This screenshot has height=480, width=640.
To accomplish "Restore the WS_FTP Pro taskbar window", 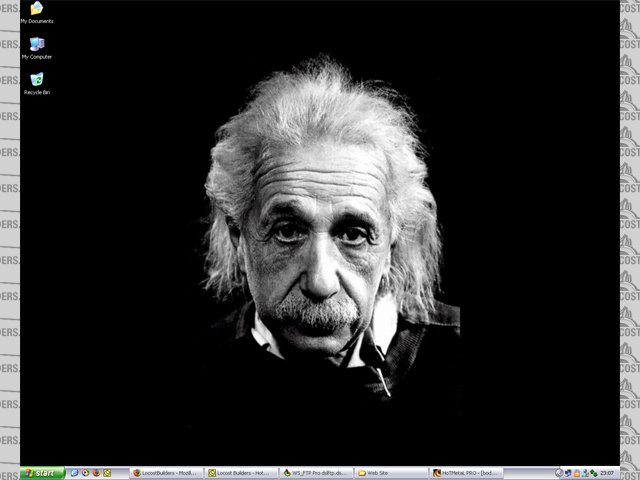I will coord(316,473).
